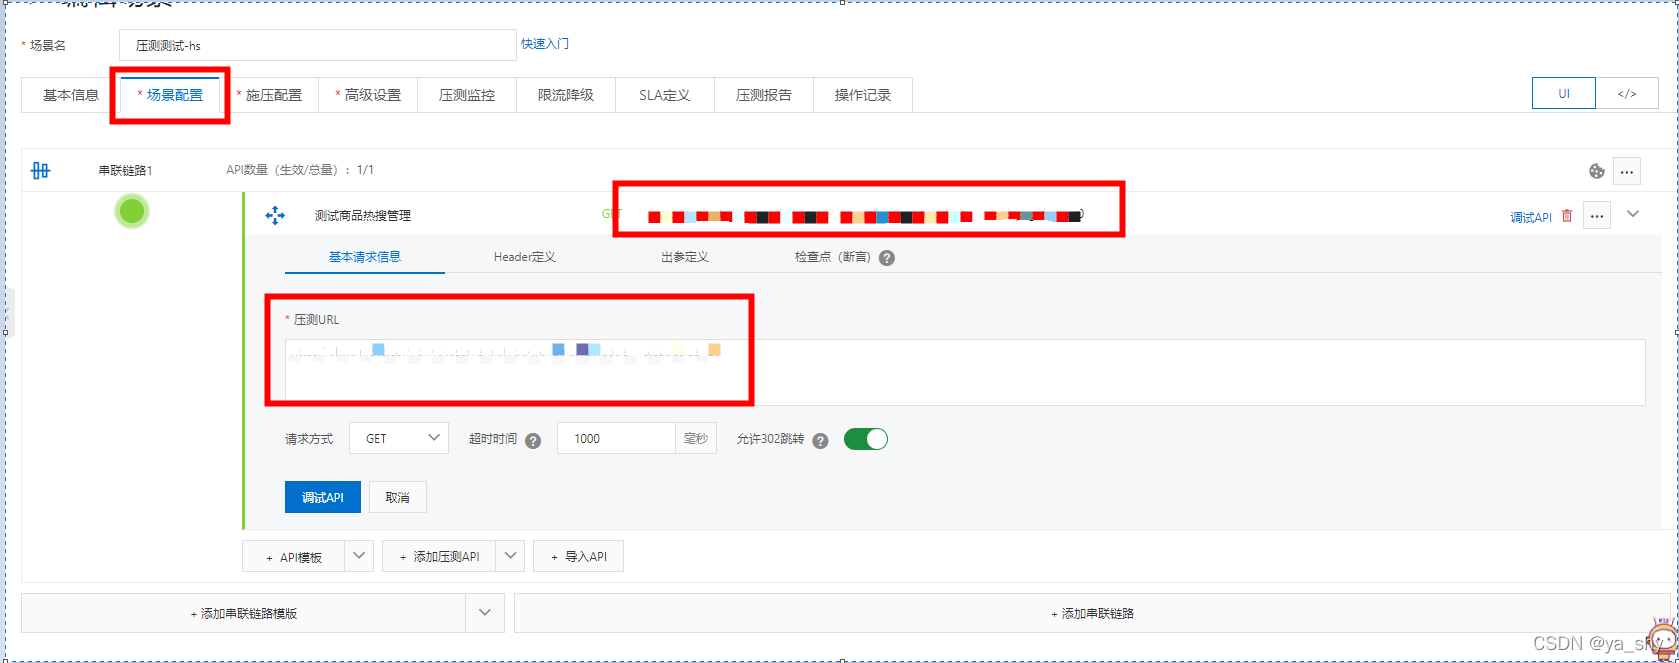The width and height of the screenshot is (1679, 663).
Task: Select the Header定义 sub-tab
Action: click(525, 257)
